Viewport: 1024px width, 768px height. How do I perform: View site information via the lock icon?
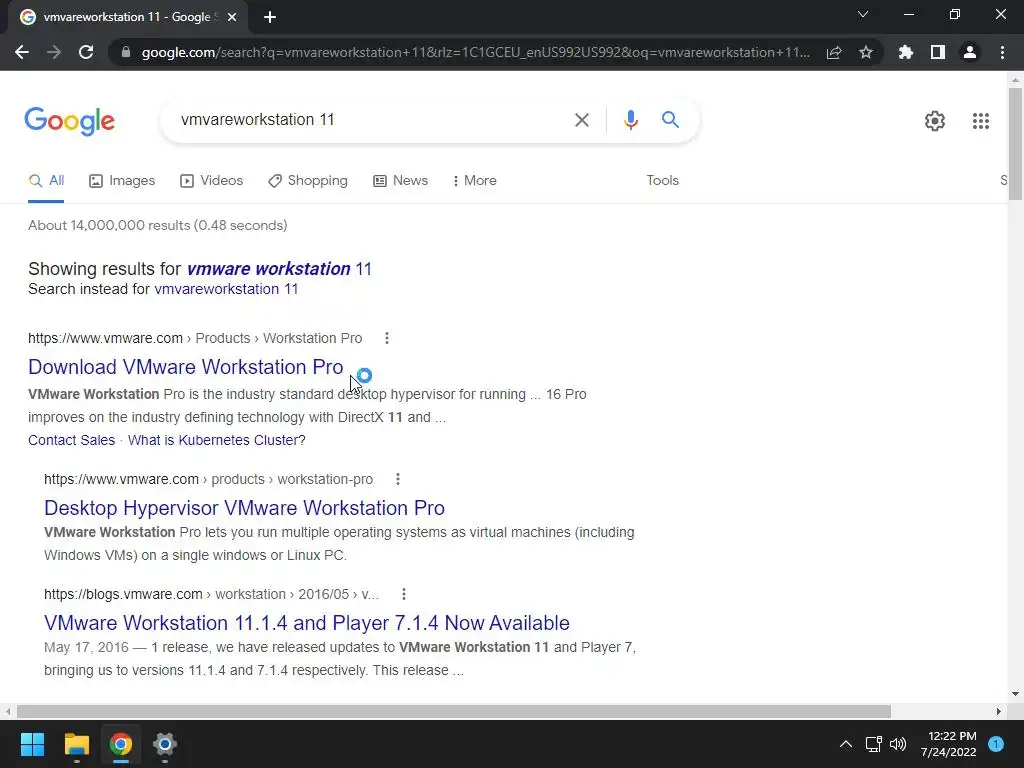[126, 52]
